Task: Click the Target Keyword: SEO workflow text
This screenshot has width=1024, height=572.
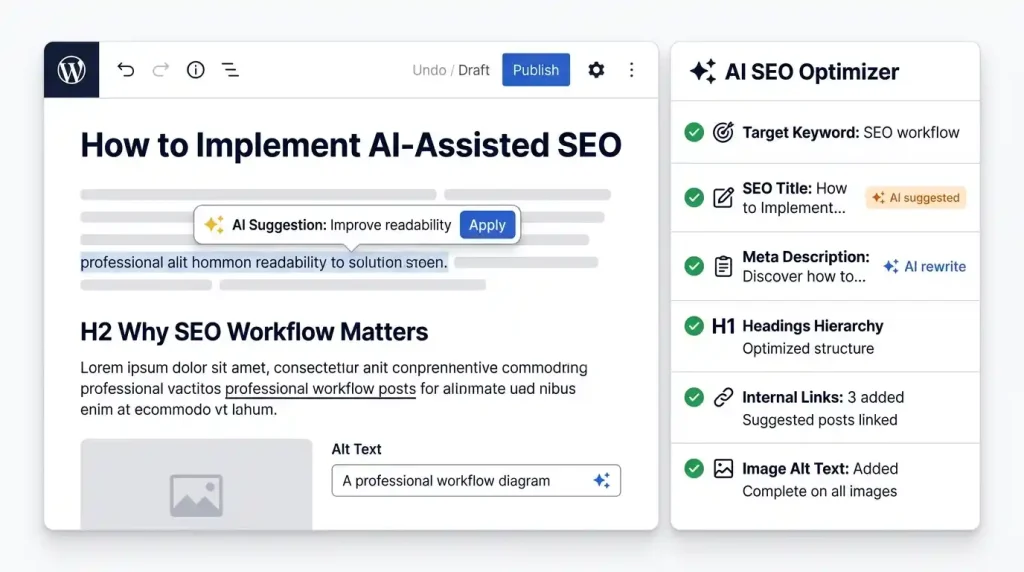Action: (x=850, y=133)
